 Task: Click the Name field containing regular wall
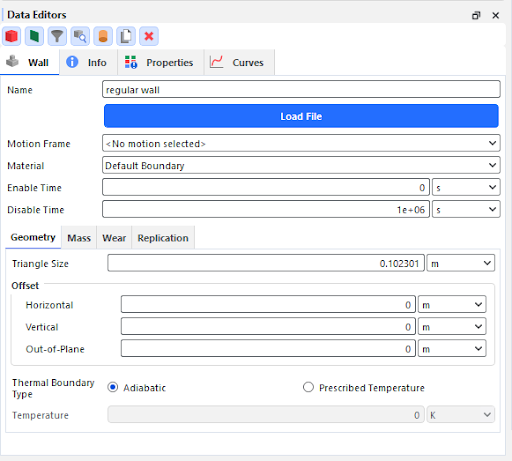coord(301,89)
